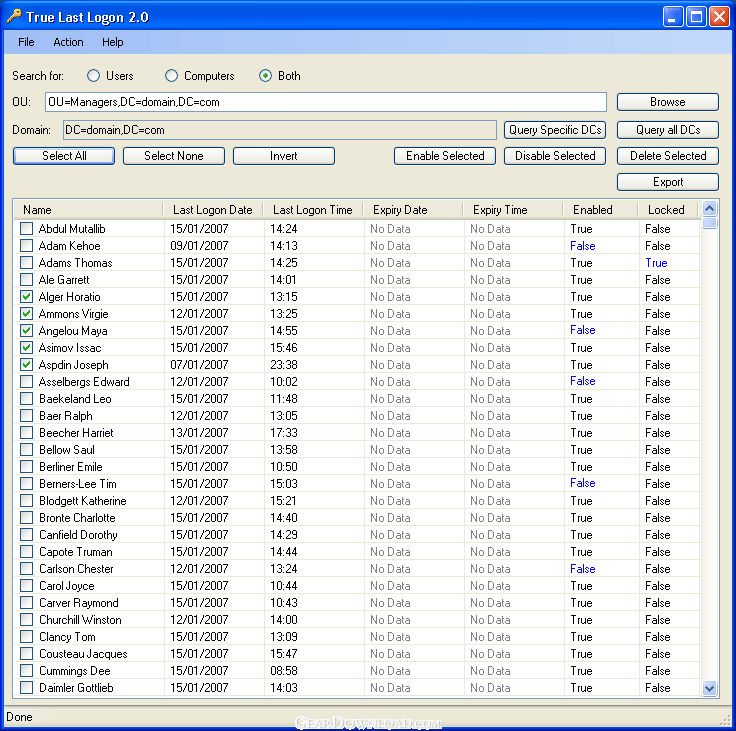736x731 pixels.
Task: Click the key icon in the title bar
Action: click(x=14, y=16)
